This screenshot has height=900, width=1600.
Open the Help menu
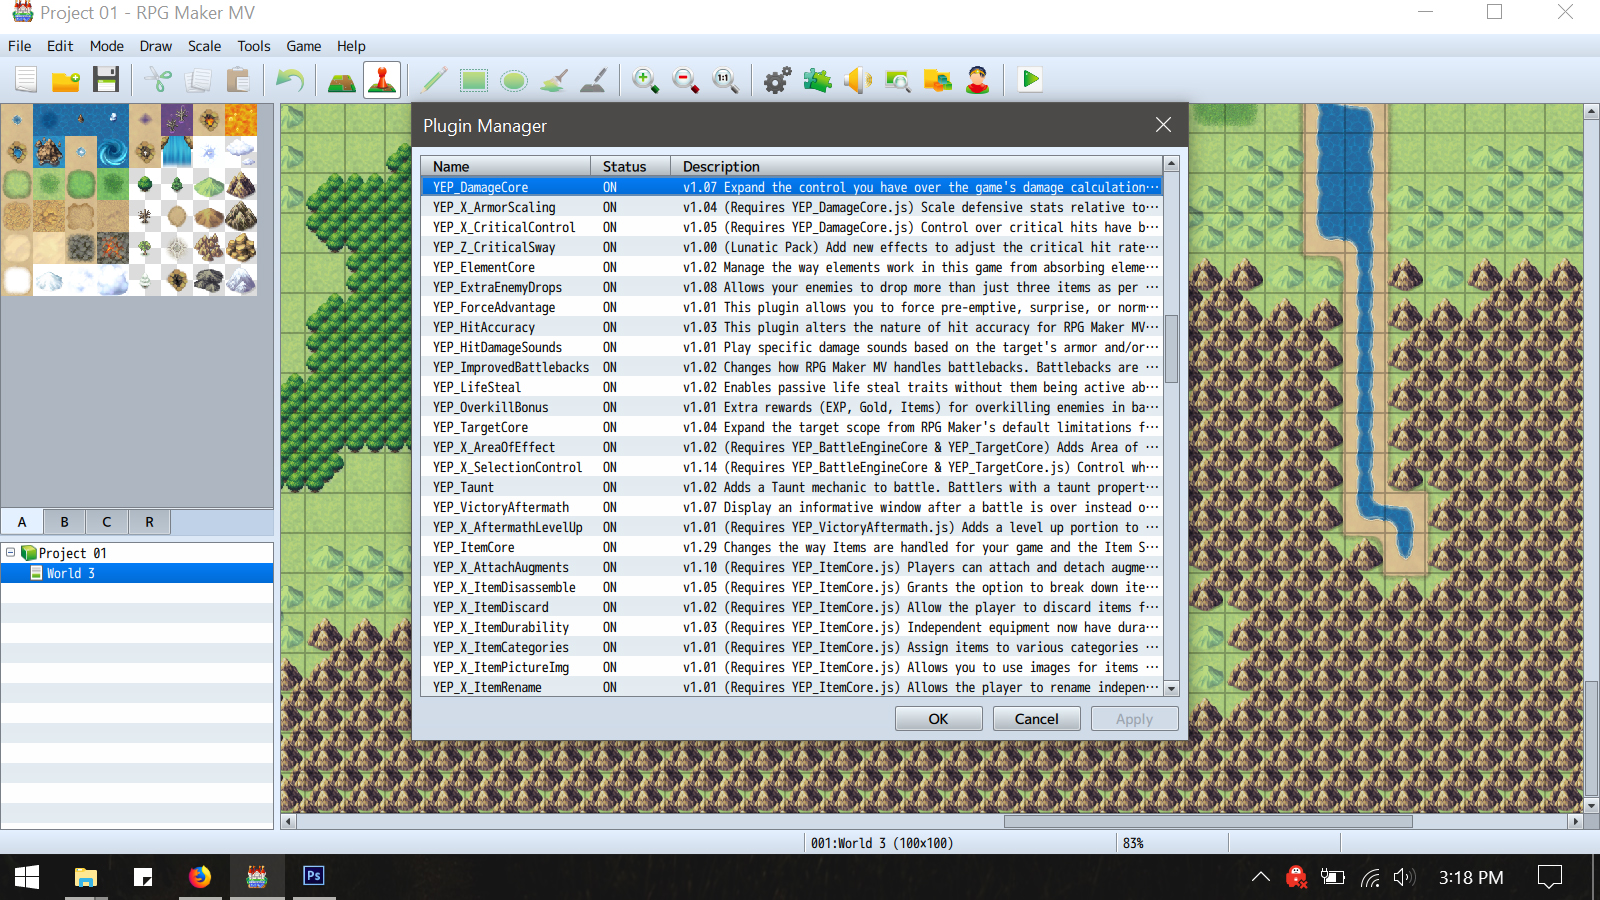click(351, 46)
